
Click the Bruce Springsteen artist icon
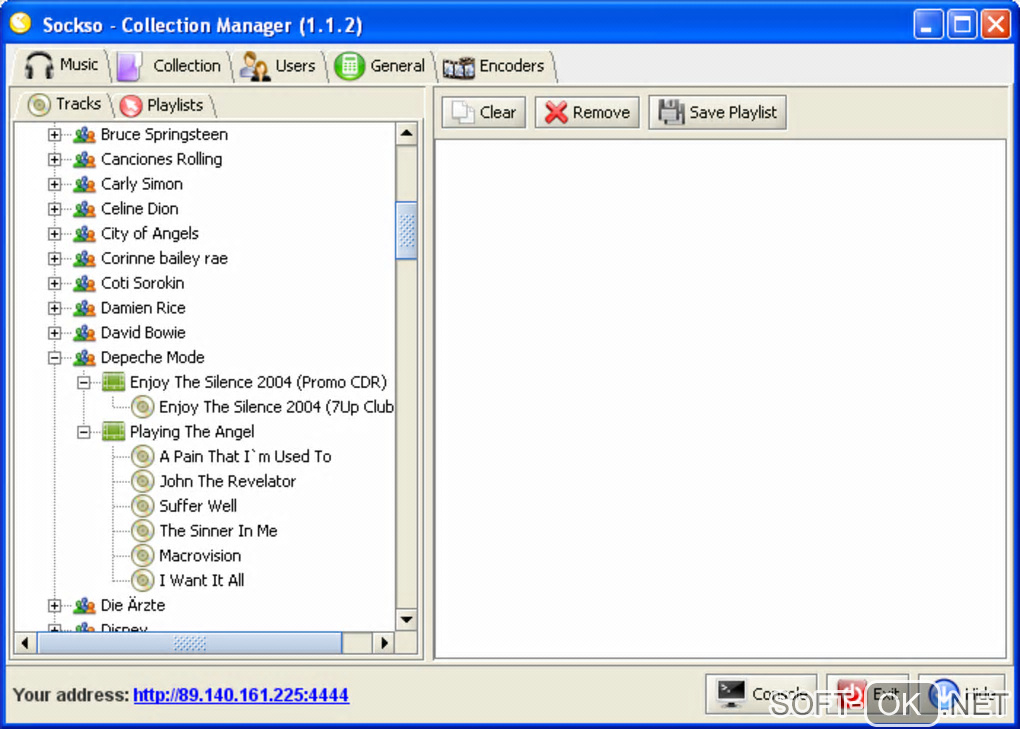click(85, 135)
